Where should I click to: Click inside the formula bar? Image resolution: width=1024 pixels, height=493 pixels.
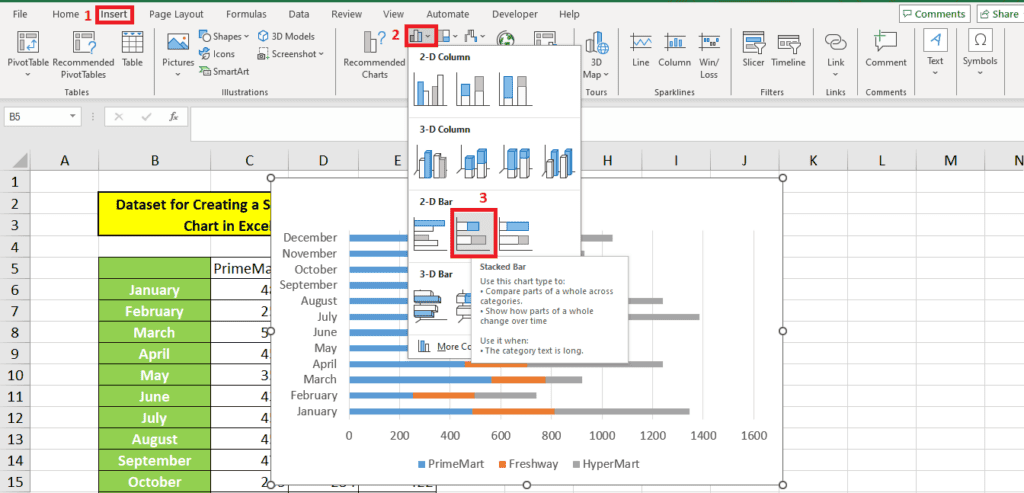tap(607, 122)
